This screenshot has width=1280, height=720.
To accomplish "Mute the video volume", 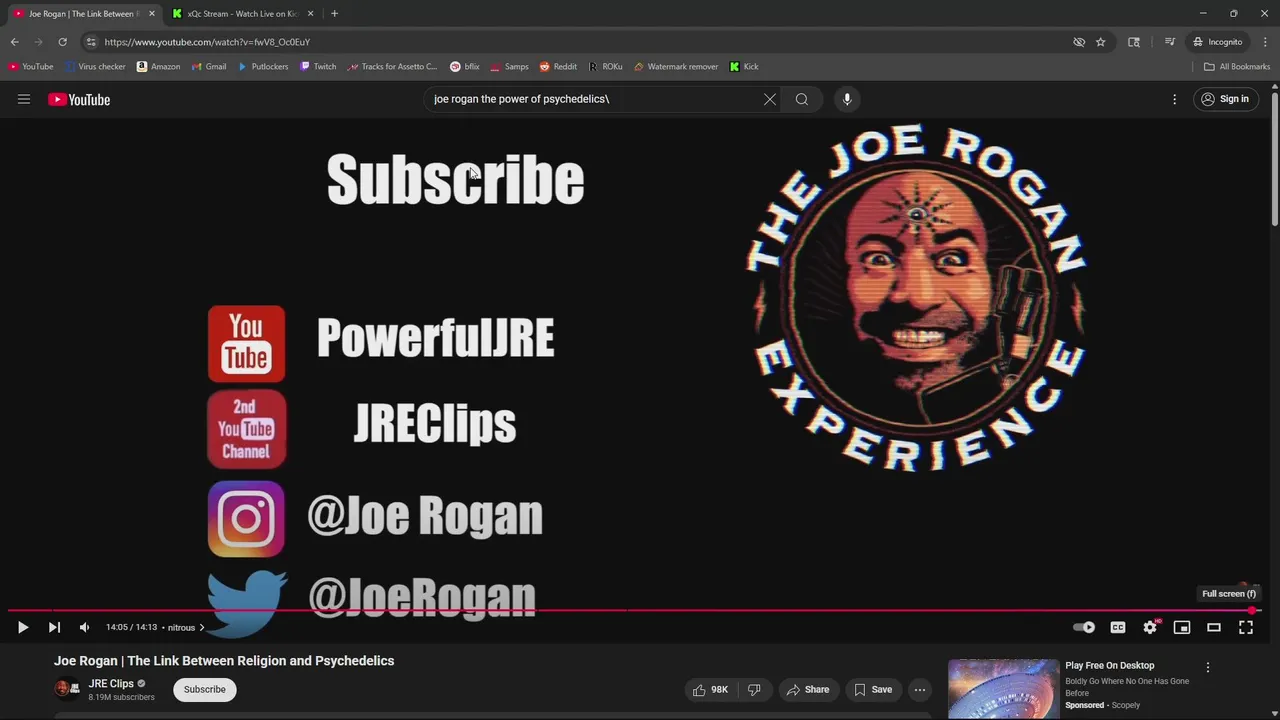I will click(x=84, y=627).
